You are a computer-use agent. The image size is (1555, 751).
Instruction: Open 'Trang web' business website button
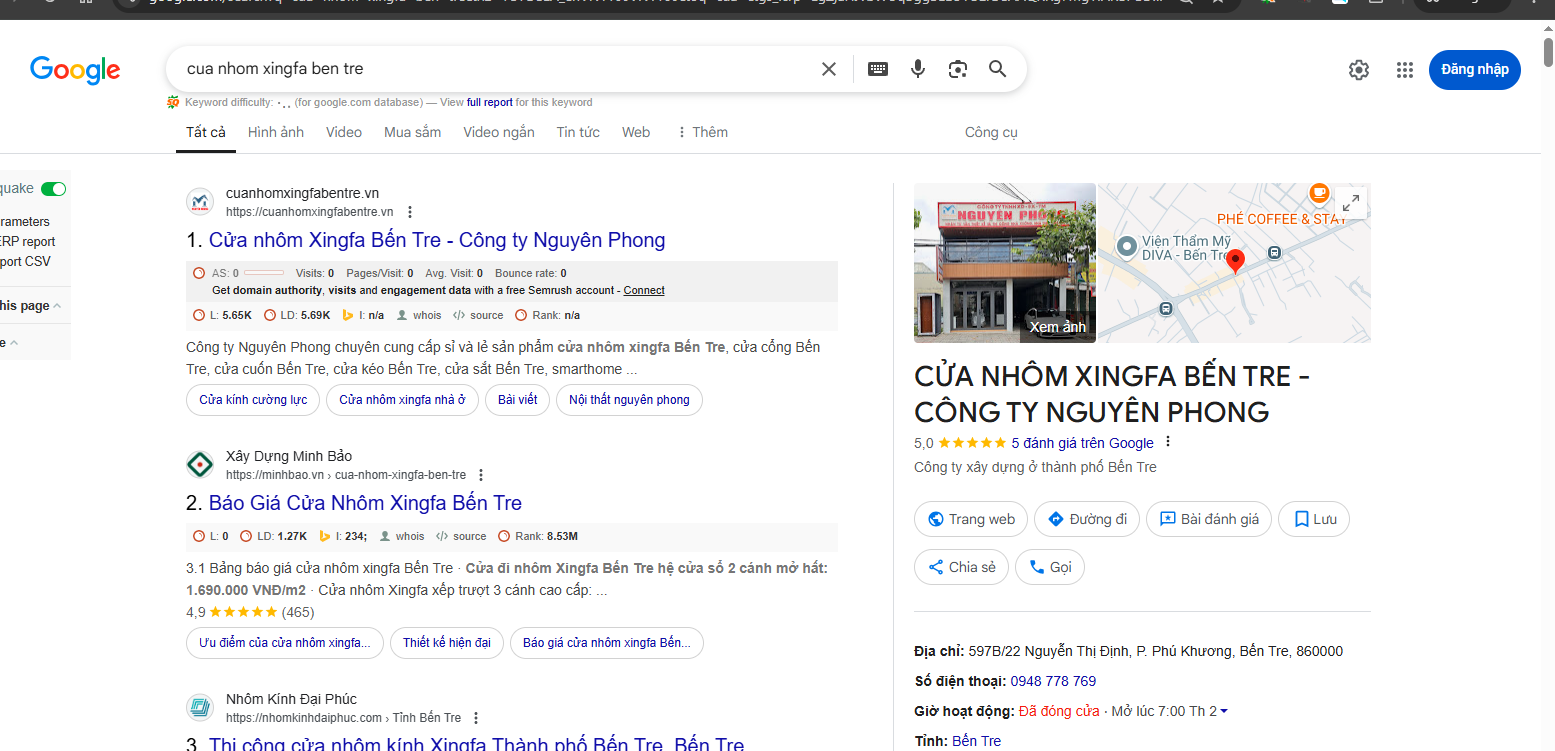(x=971, y=519)
